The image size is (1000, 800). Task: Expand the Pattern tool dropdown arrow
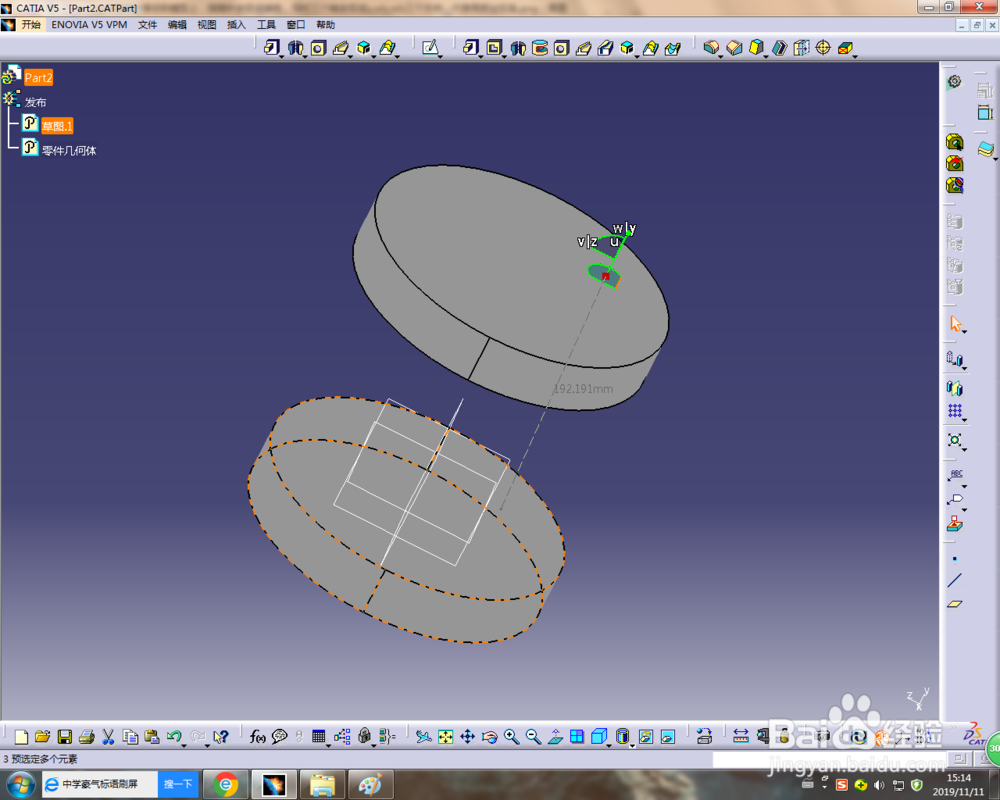(x=964, y=419)
